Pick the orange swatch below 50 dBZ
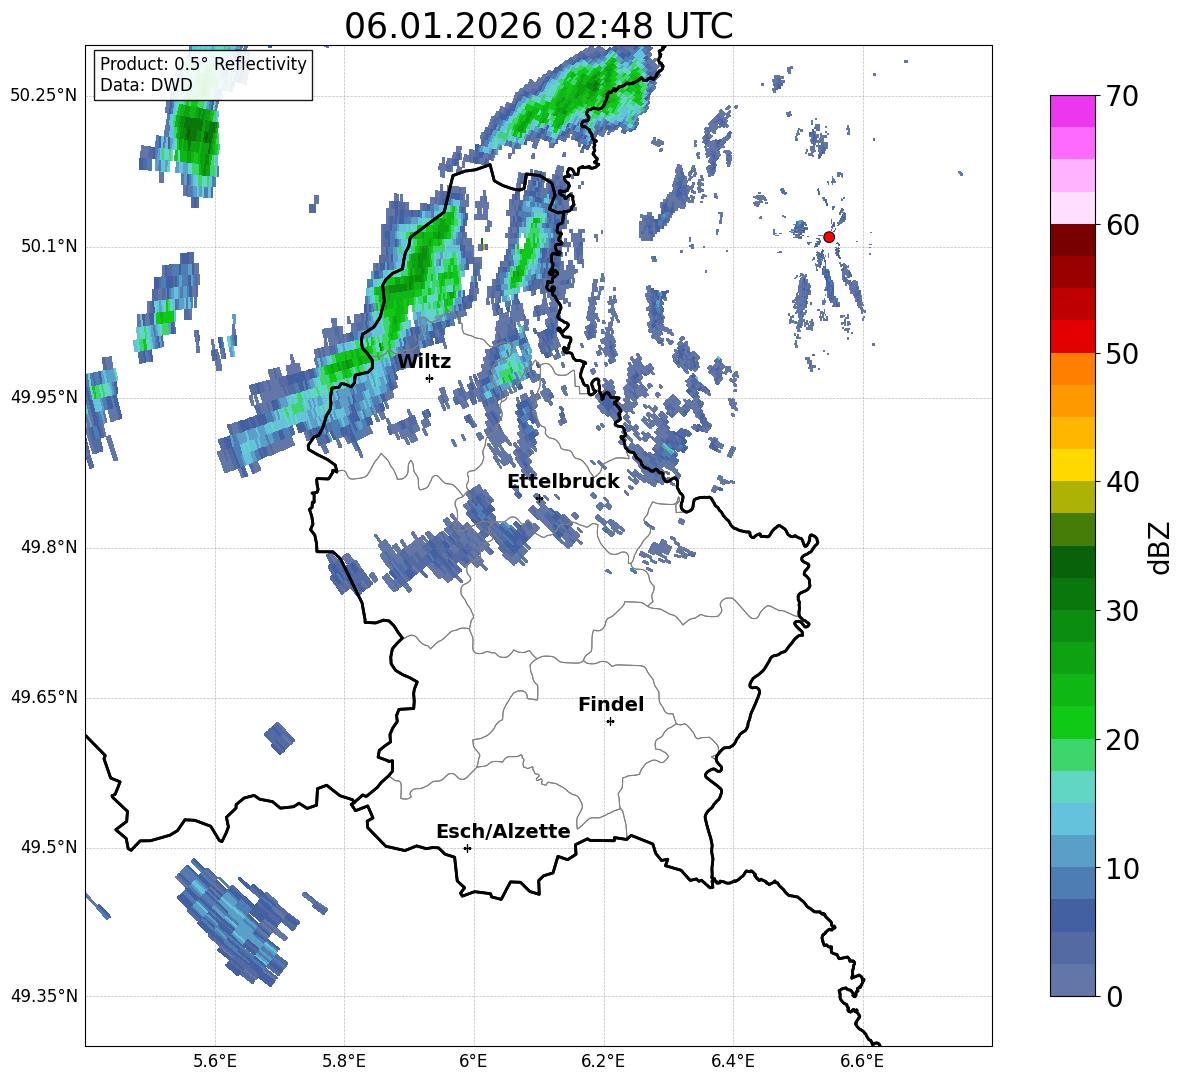This screenshot has height=1081, width=1184. pos(1073,369)
